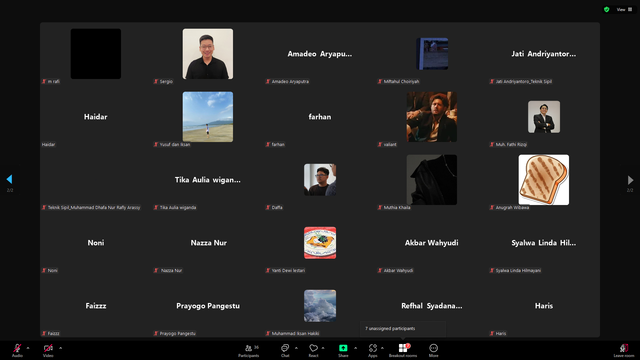
Task: Select Miftahul Choiriyah's thumbnail
Action: (x=432, y=53)
